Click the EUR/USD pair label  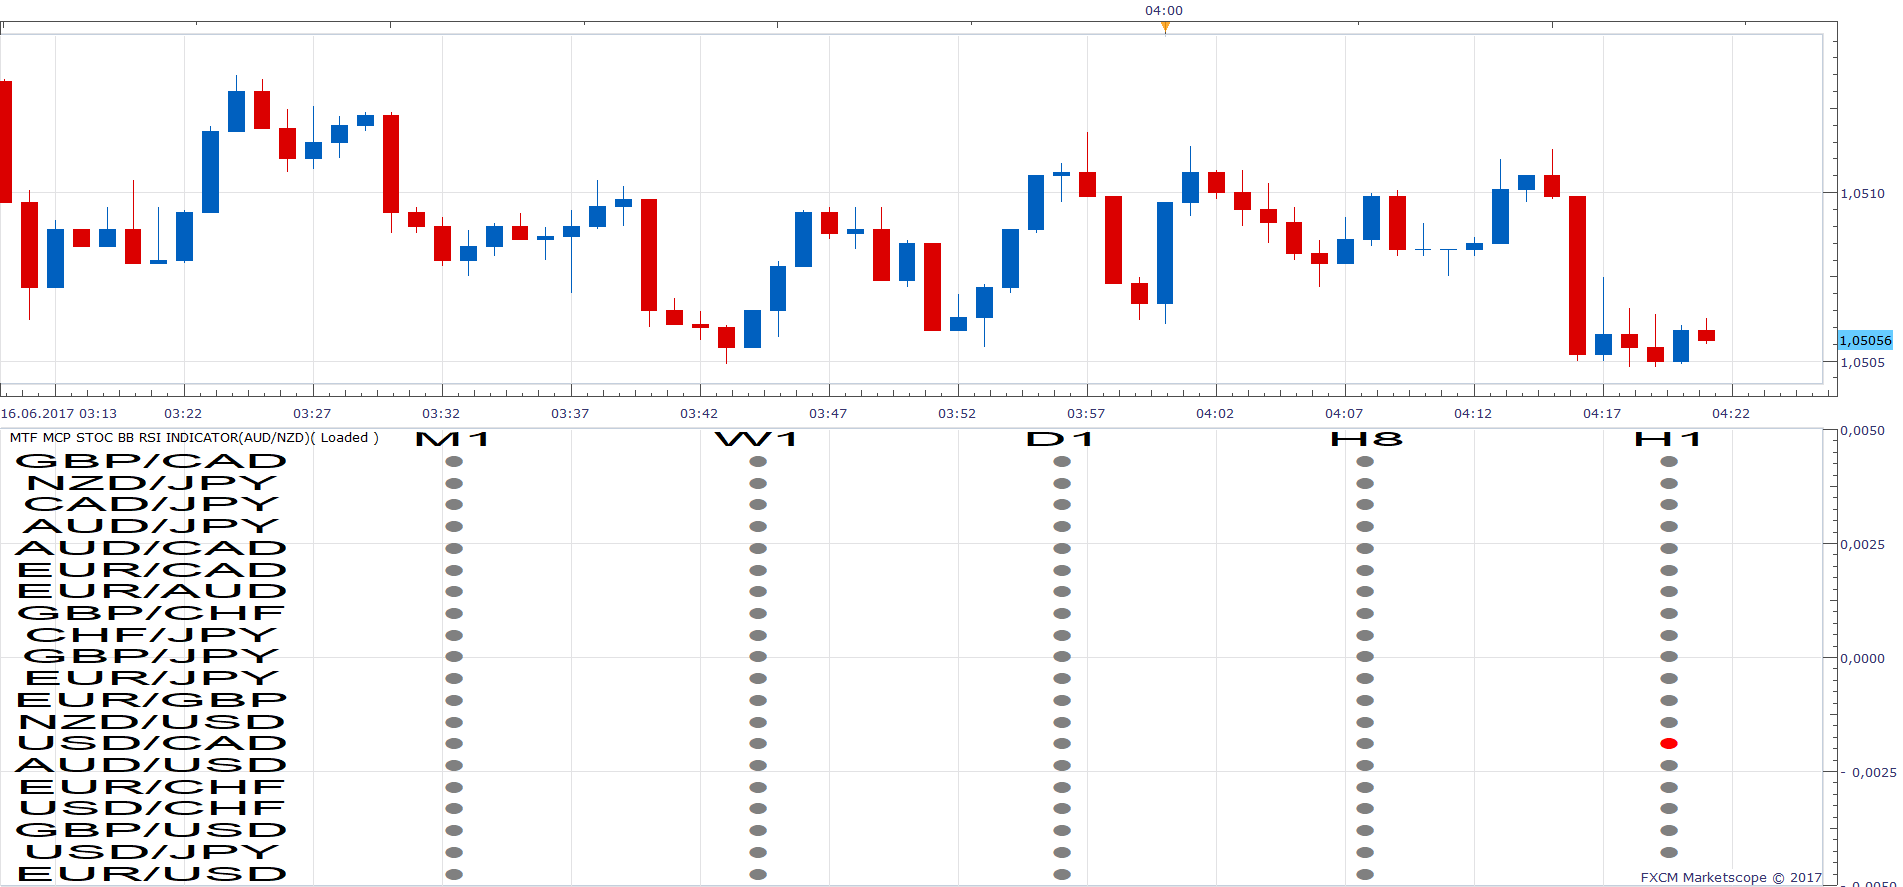click(x=152, y=874)
